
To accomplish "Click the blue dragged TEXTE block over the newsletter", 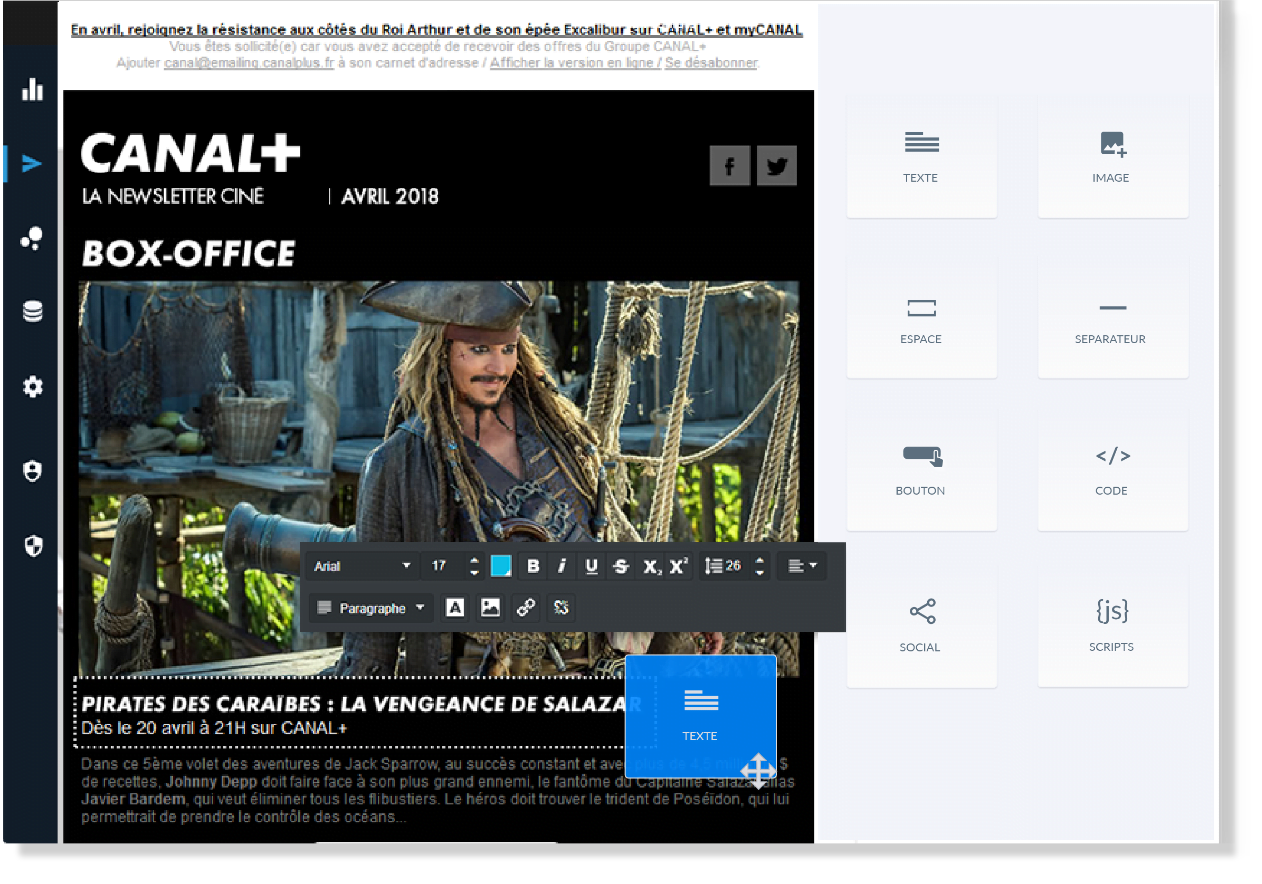I will coord(700,716).
